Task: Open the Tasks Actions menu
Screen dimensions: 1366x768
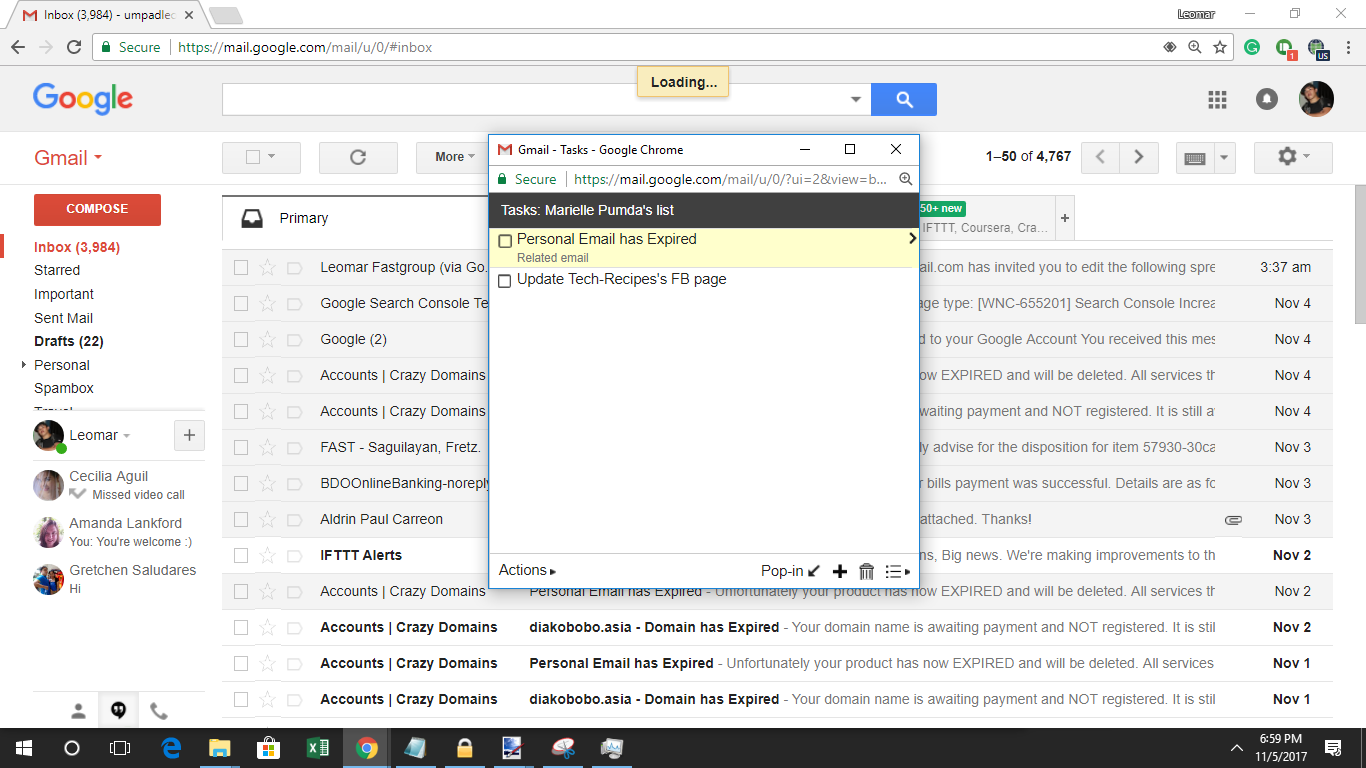Action: click(x=527, y=570)
